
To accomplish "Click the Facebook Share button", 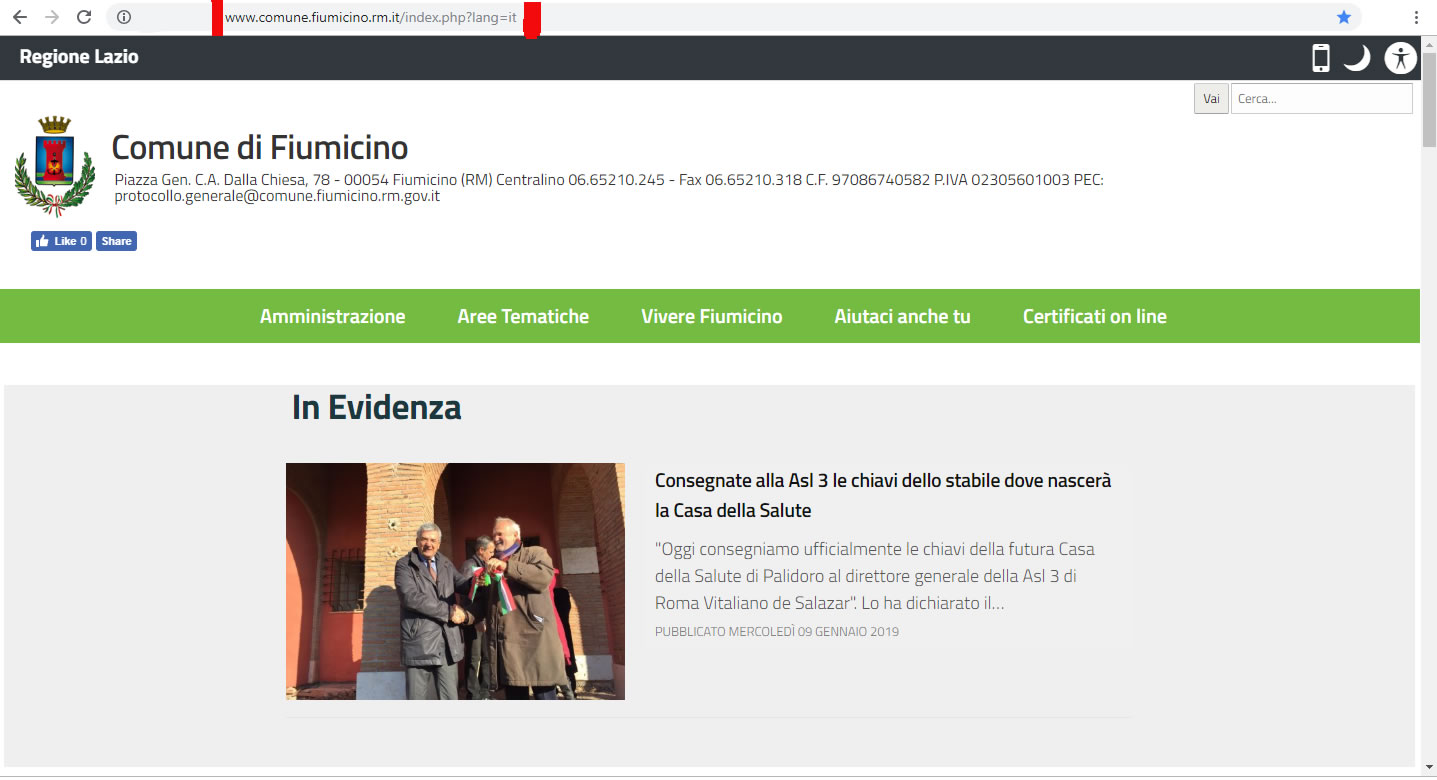I will 116,241.
